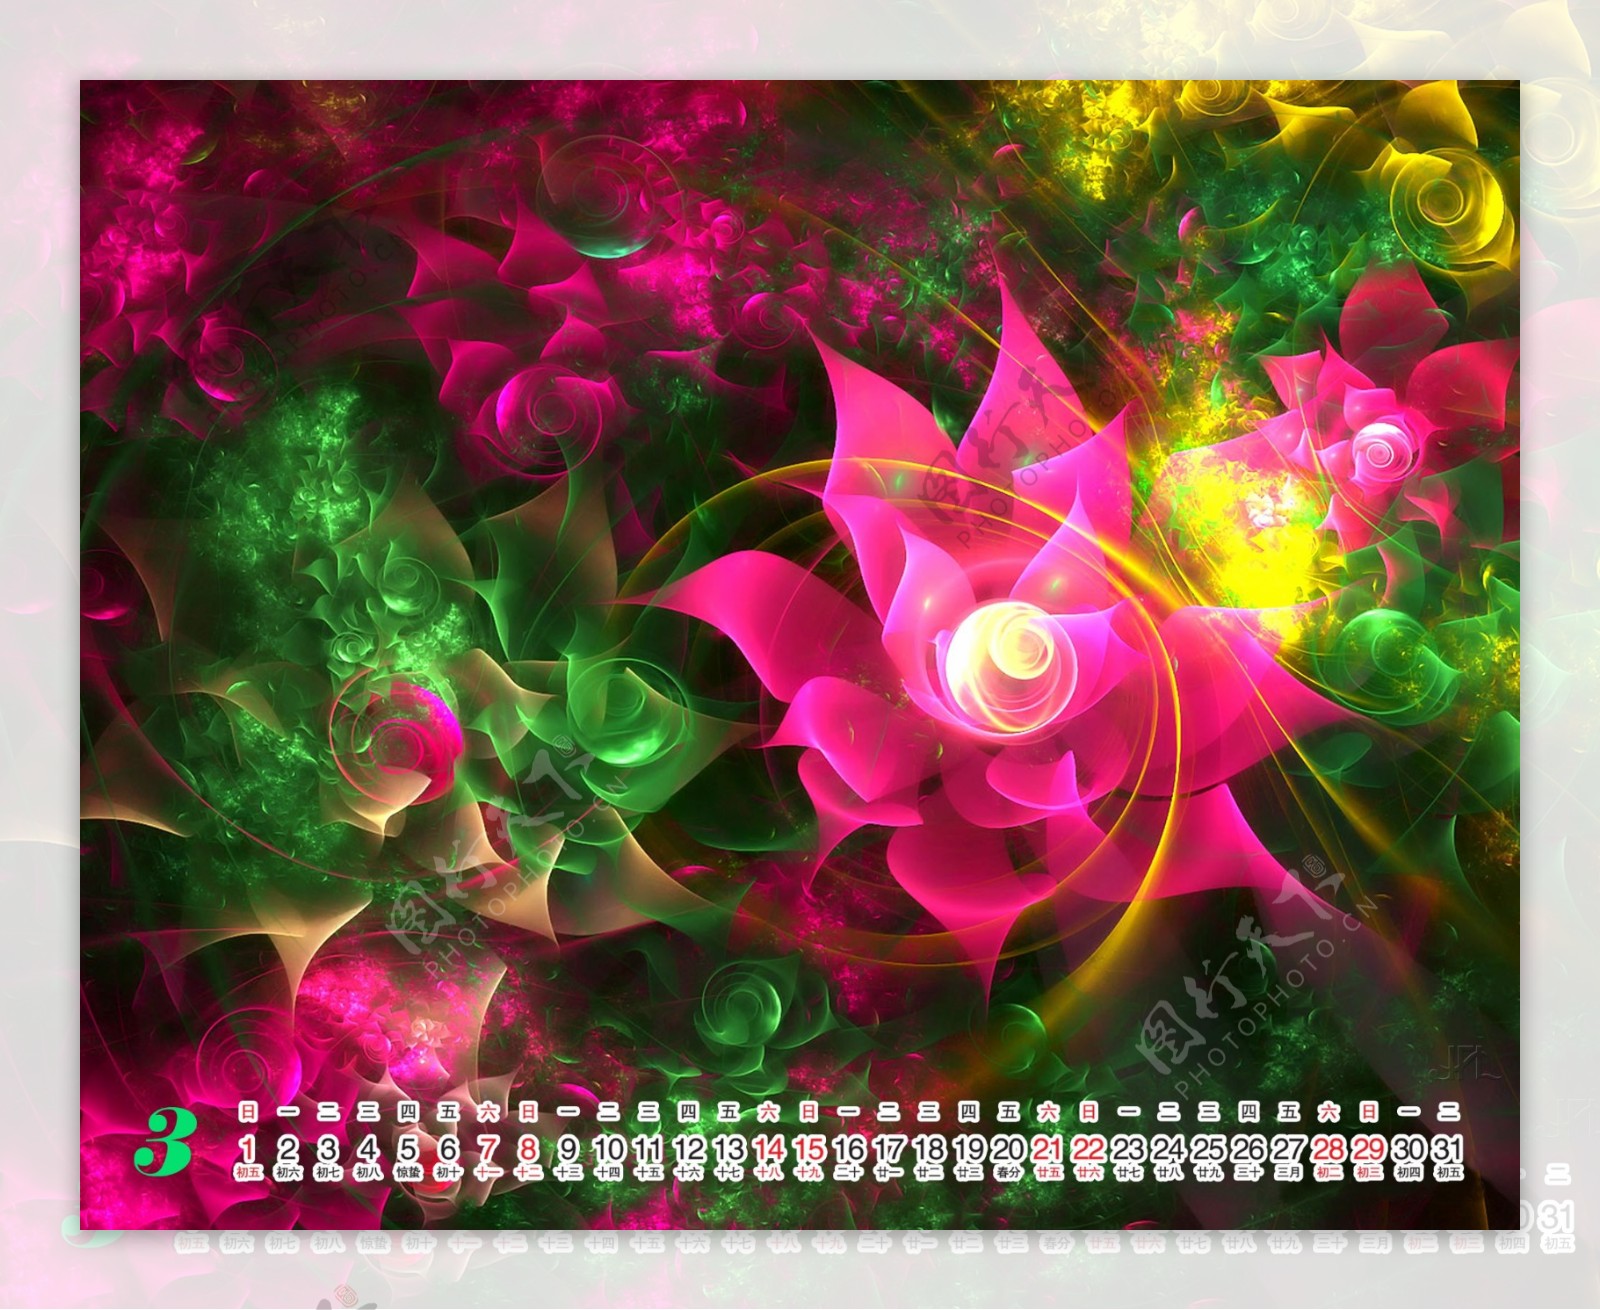Click weekday header 五 above date 20
The width and height of the screenshot is (1600, 1310).
click(x=1008, y=1111)
